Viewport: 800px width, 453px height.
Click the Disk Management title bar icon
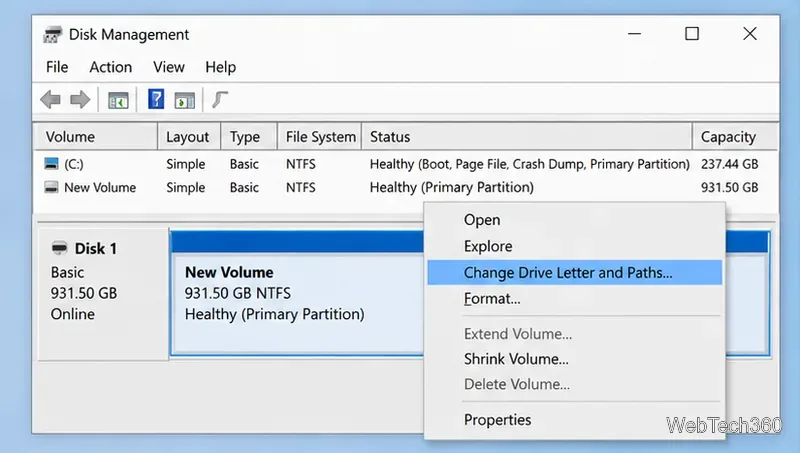(52, 35)
